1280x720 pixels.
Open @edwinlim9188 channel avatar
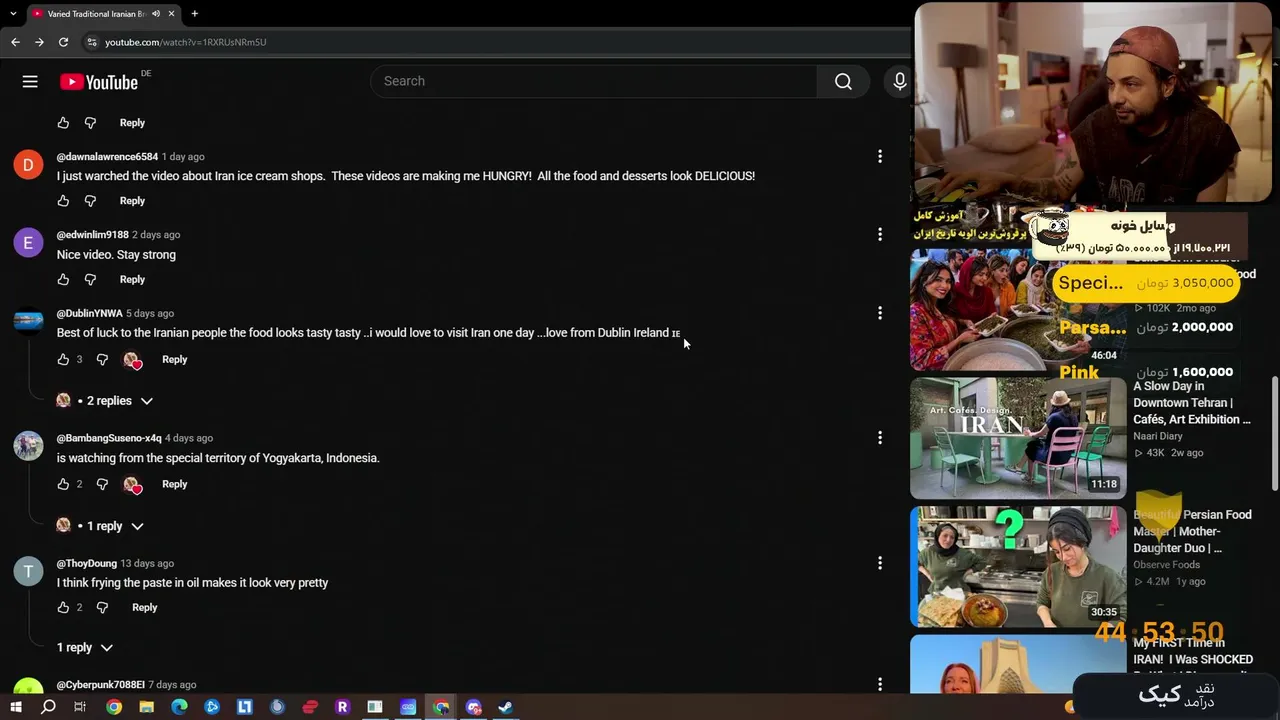tap(28, 243)
